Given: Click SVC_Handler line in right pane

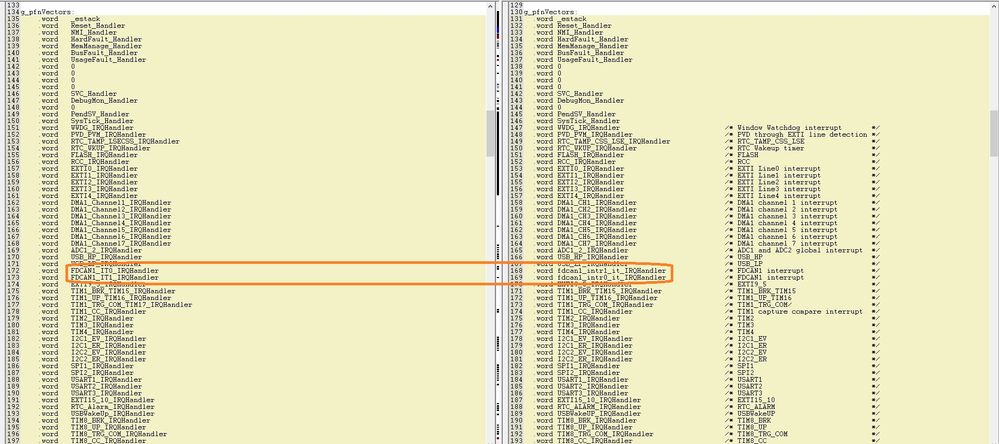Looking at the screenshot, I should (580, 94).
